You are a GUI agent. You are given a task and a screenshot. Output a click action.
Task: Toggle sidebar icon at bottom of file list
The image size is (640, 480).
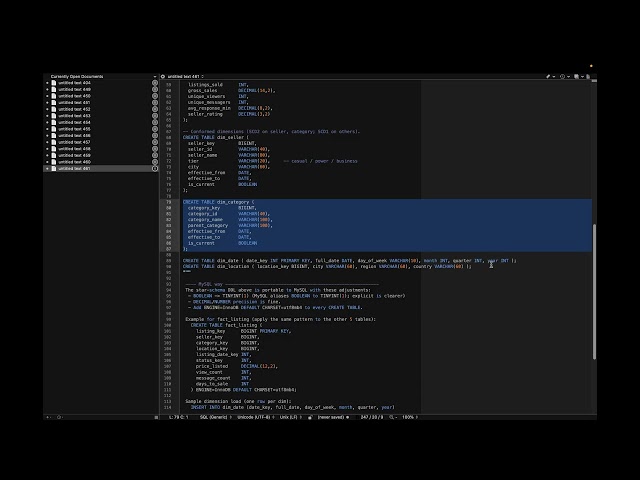point(156,417)
